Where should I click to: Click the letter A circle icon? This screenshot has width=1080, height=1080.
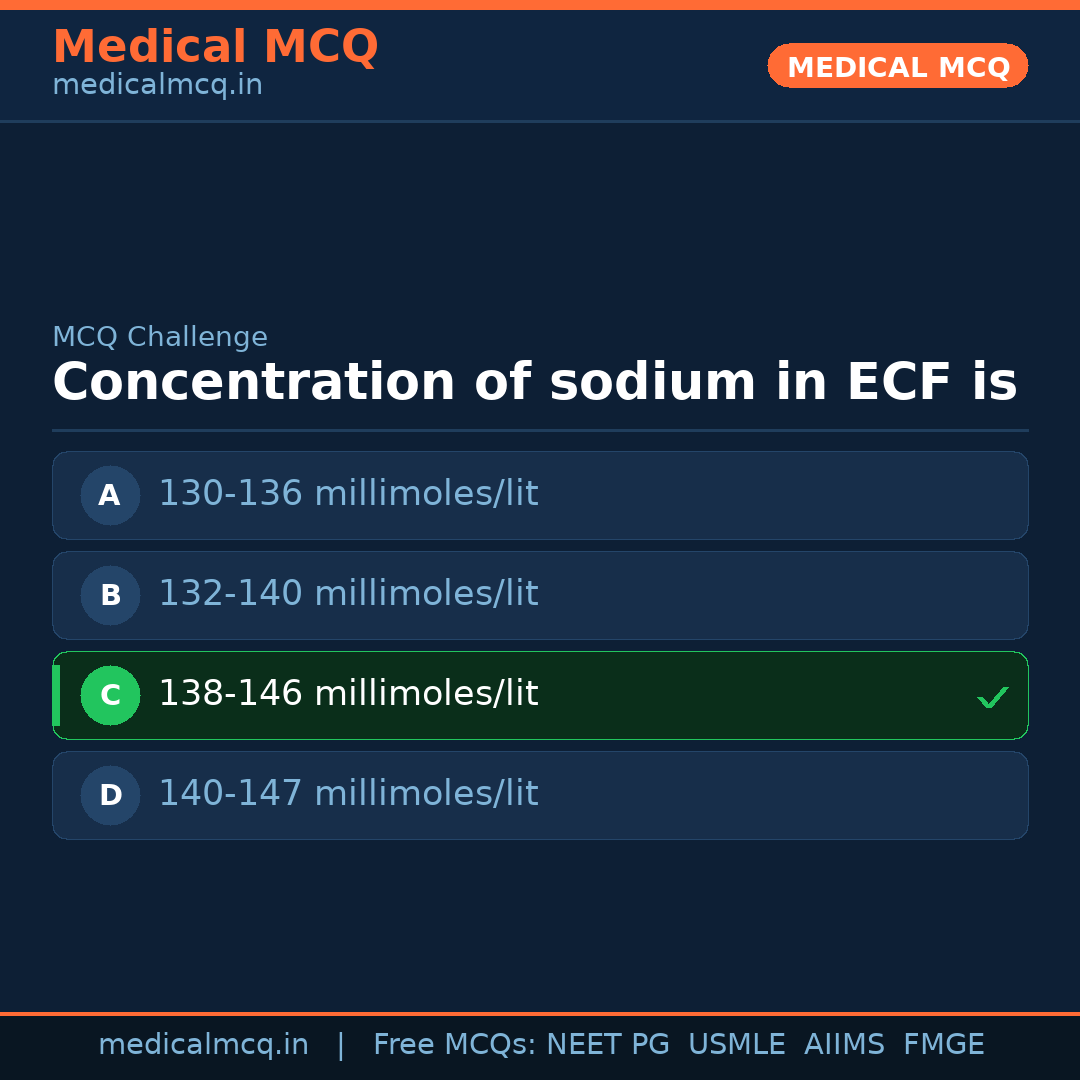click(x=110, y=495)
